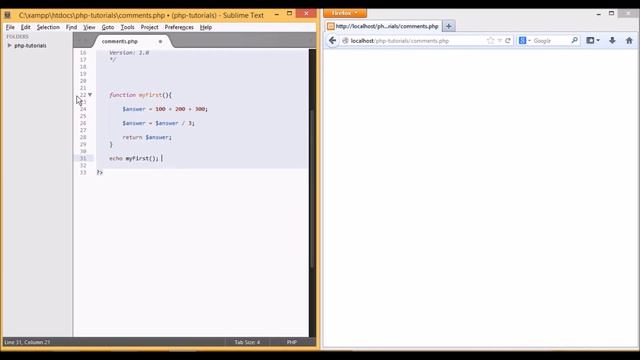This screenshot has width=640, height=360.
Task: Maximize the Sublime Text window
Action: tap(289, 13)
